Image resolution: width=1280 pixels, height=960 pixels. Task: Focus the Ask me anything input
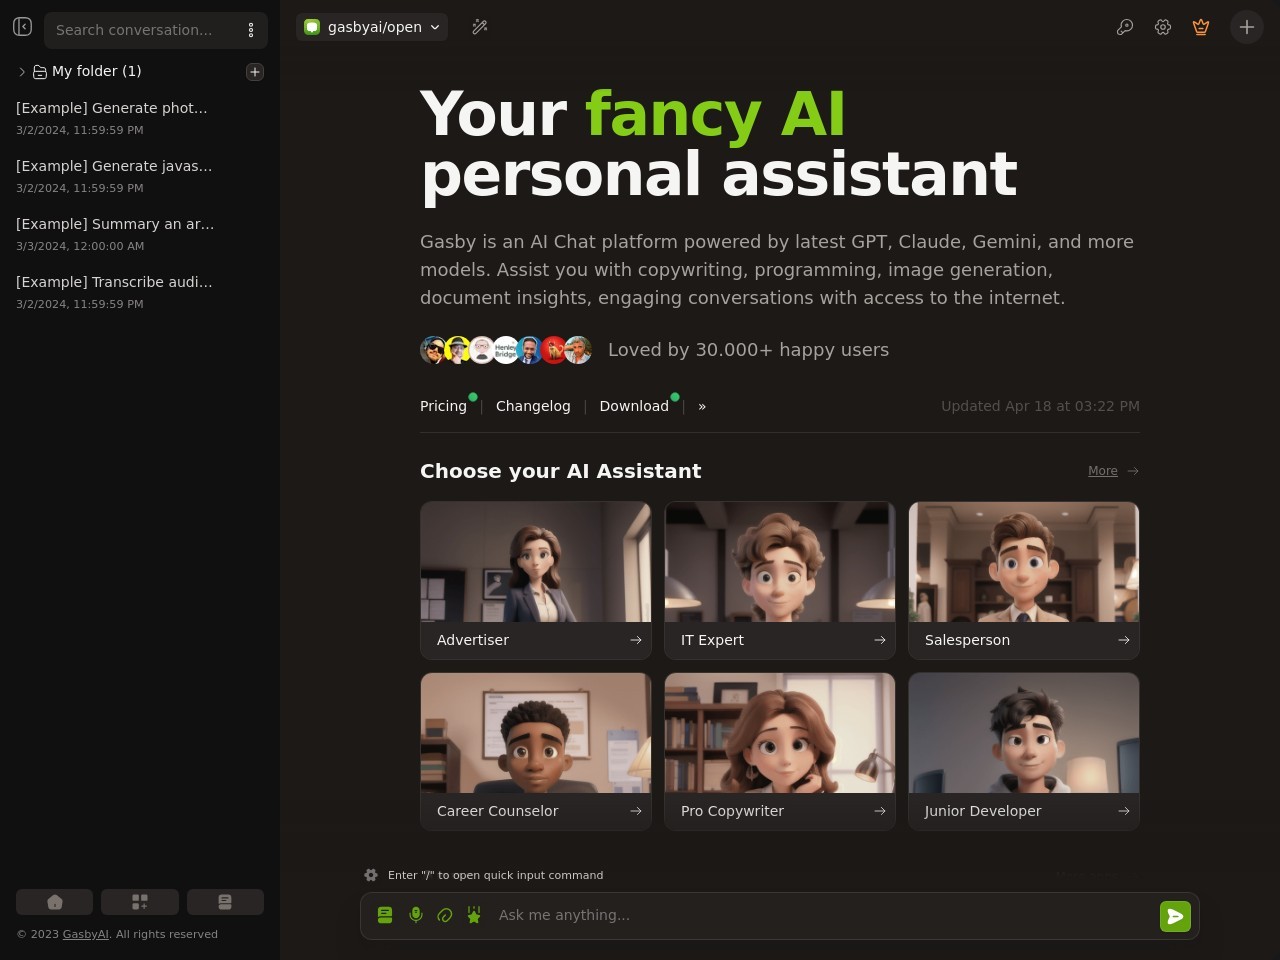[x=822, y=915]
